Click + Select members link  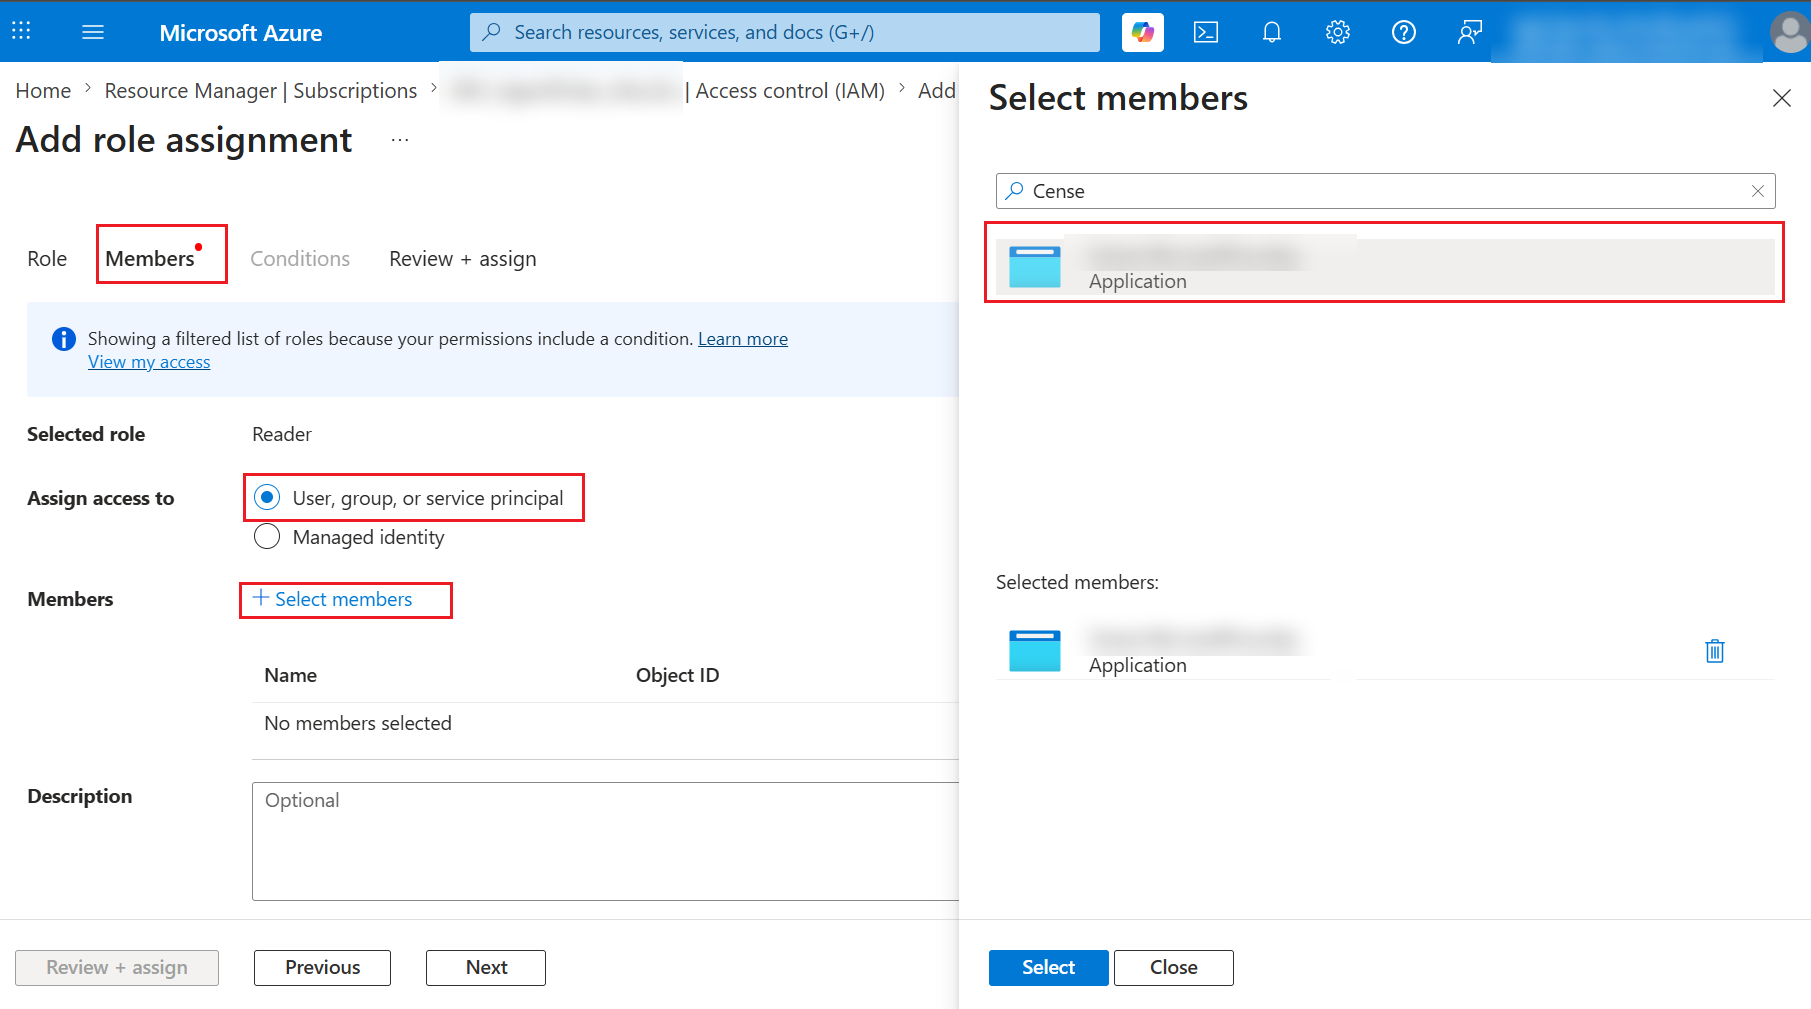333,599
